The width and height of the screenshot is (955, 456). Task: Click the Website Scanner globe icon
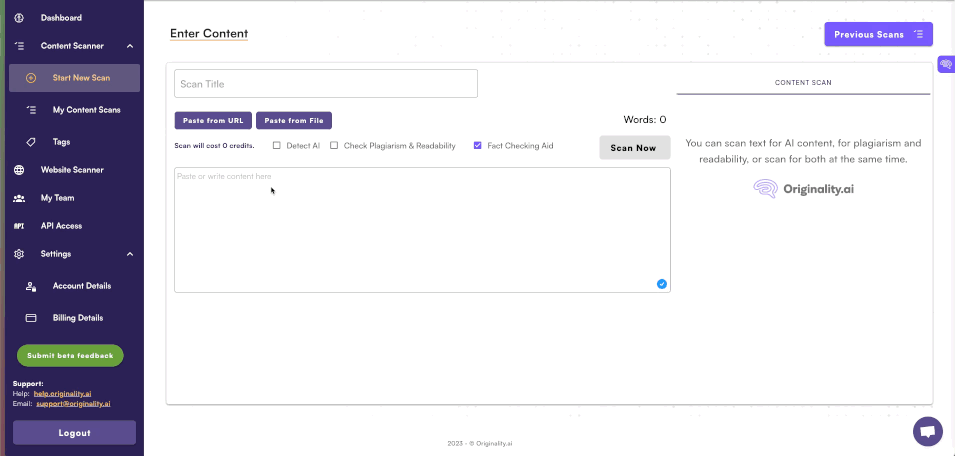[x=19, y=170]
